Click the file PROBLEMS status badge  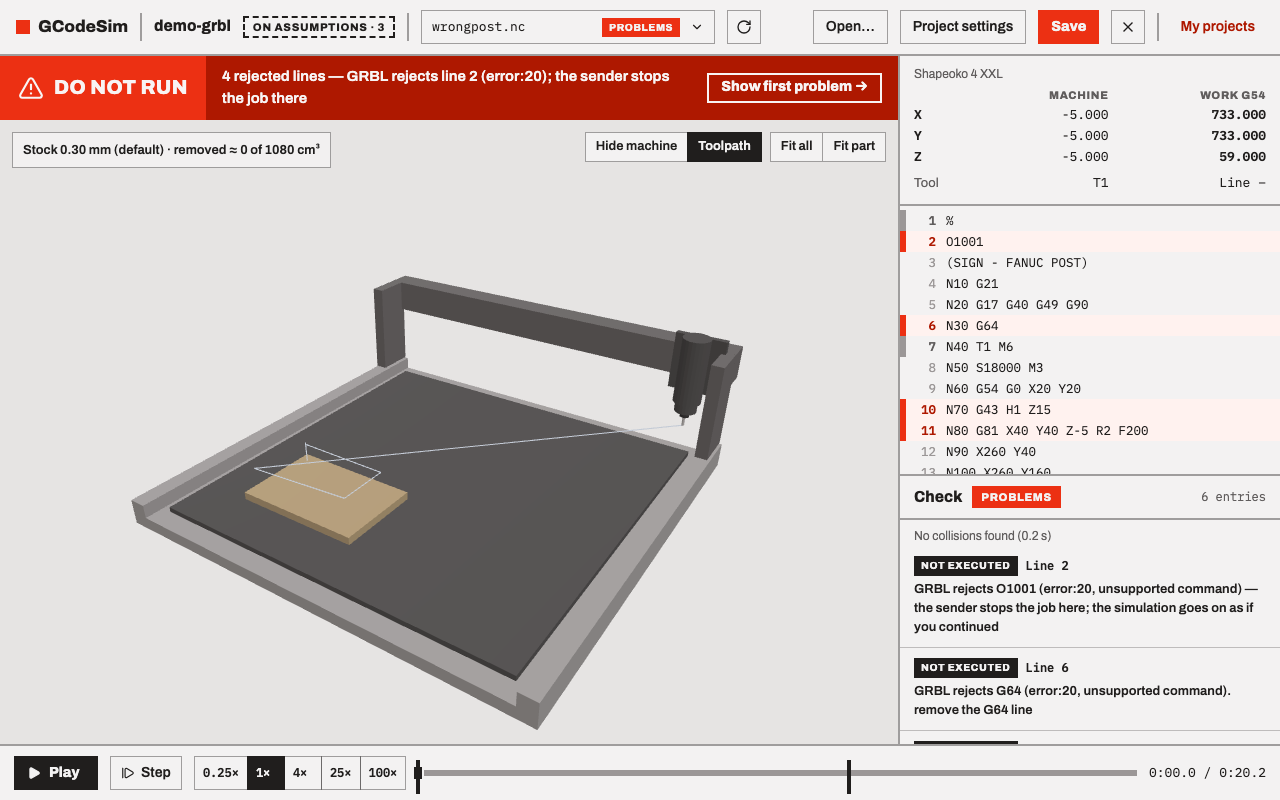(641, 27)
